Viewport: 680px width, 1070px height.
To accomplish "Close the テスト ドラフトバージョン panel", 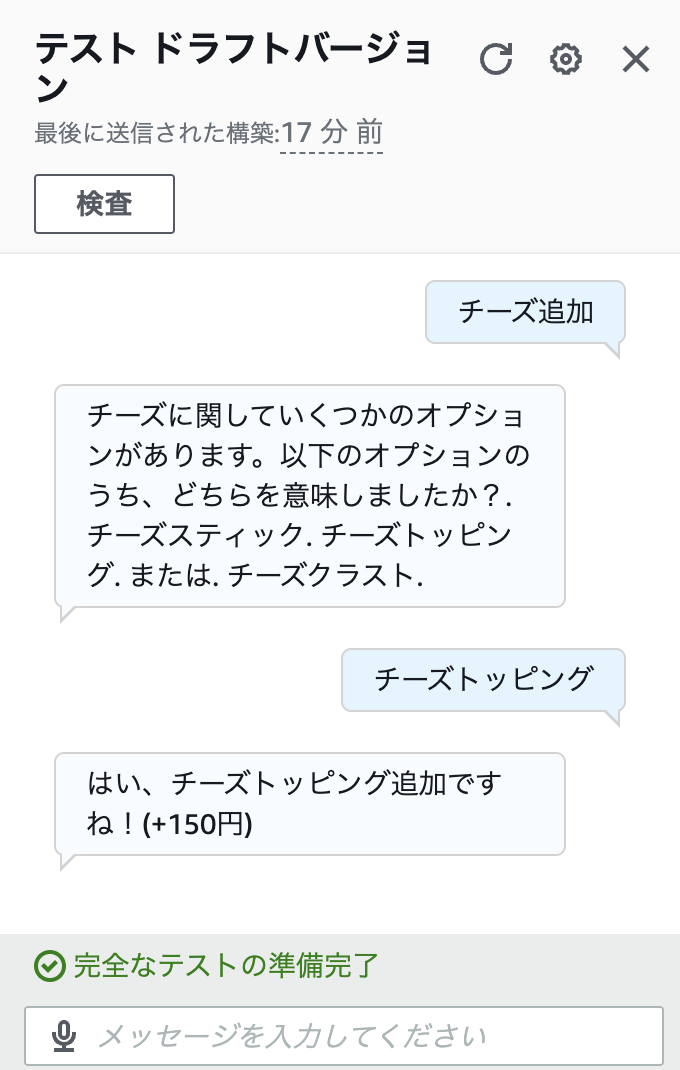I will click(x=636, y=59).
